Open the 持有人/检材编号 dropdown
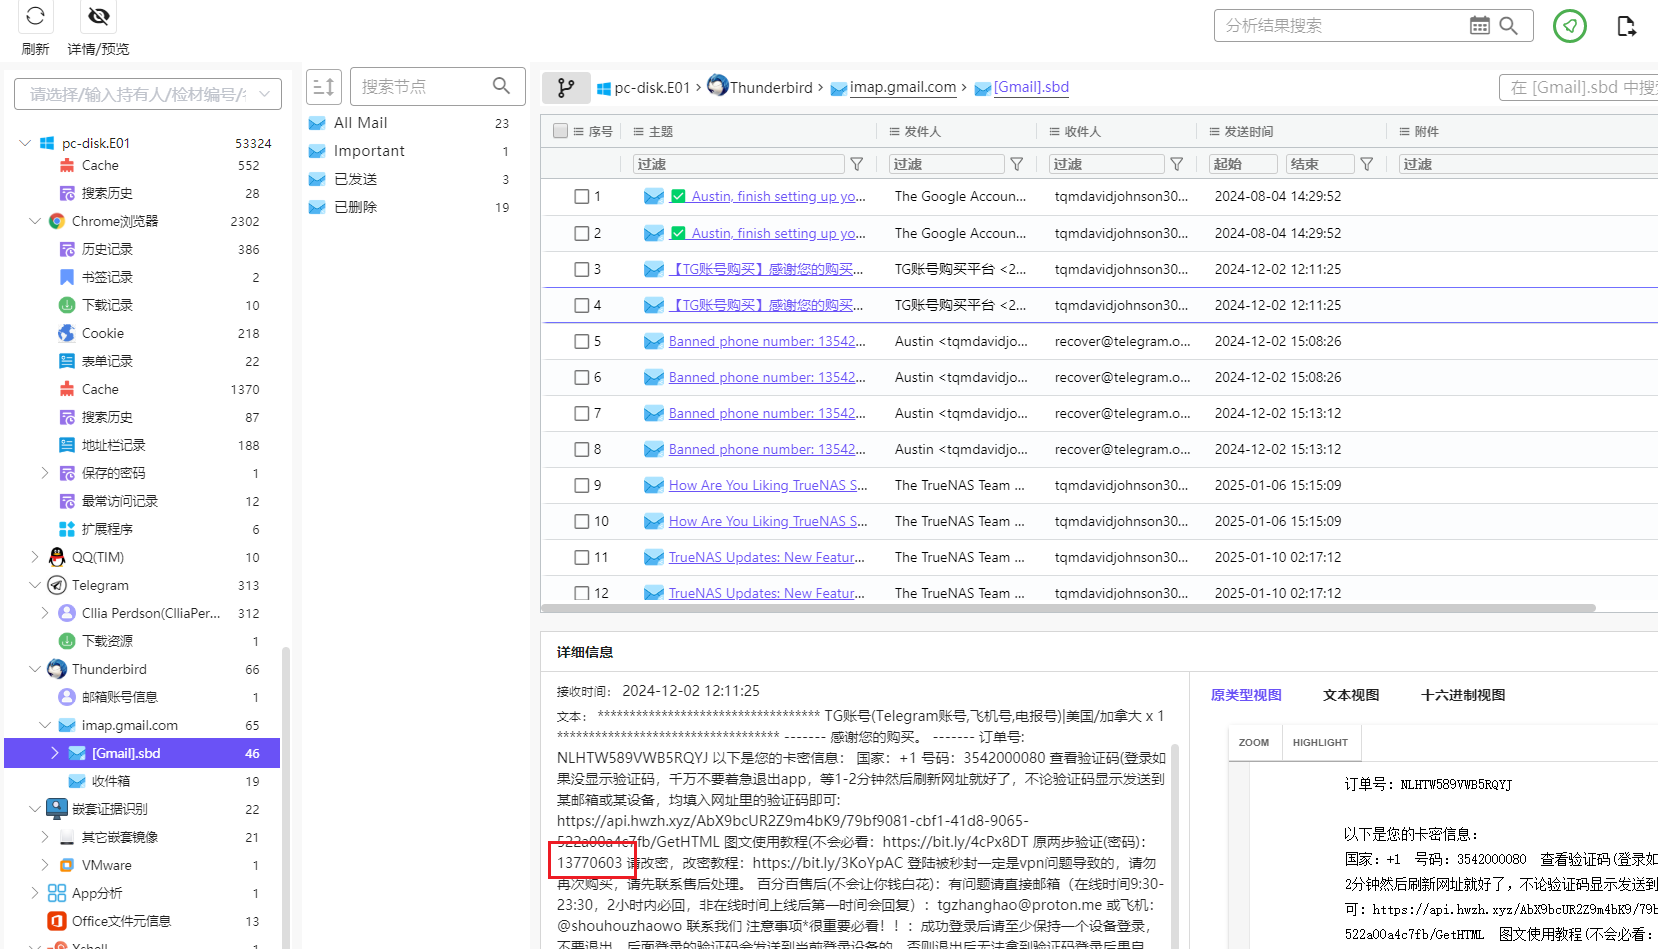 coord(148,94)
